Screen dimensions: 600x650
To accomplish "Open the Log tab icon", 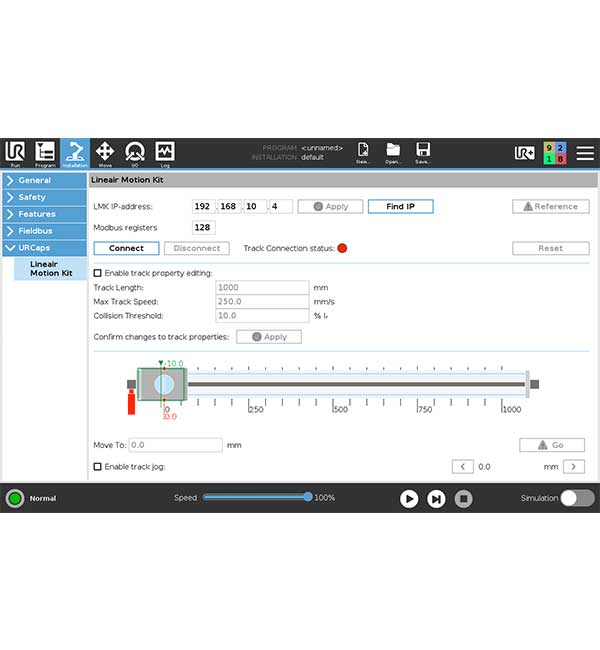I will pyautogui.click(x=165, y=153).
